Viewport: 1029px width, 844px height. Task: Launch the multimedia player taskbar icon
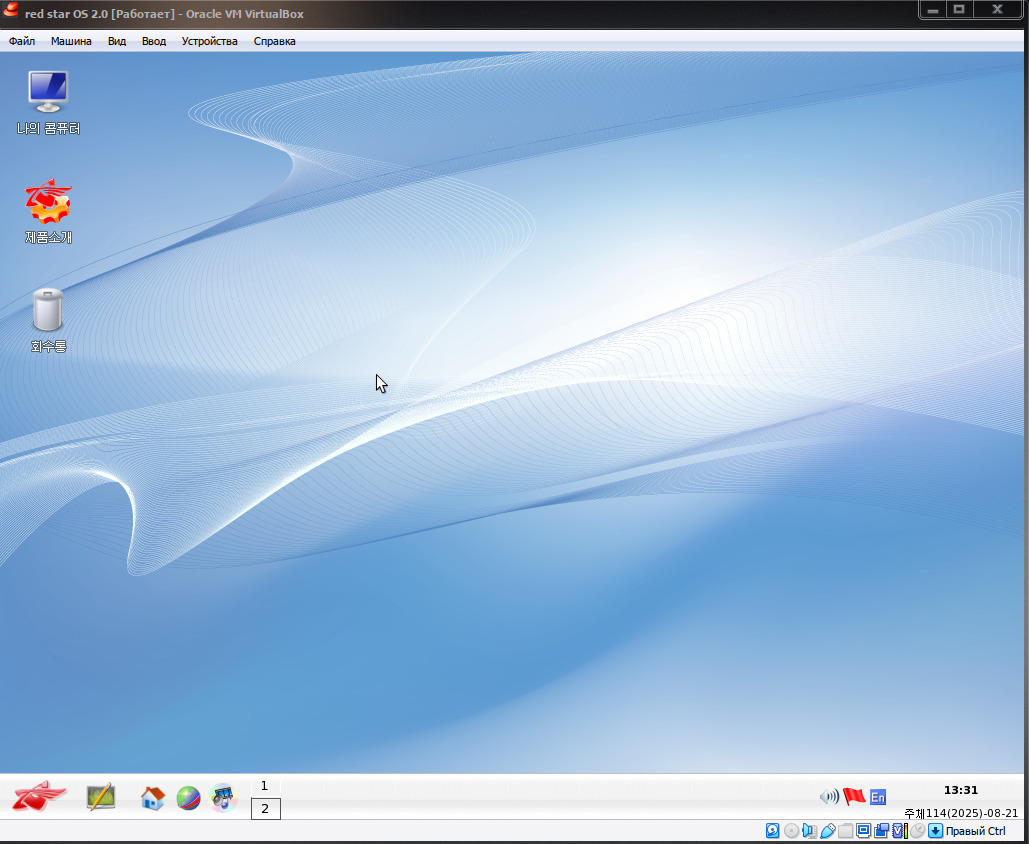222,798
